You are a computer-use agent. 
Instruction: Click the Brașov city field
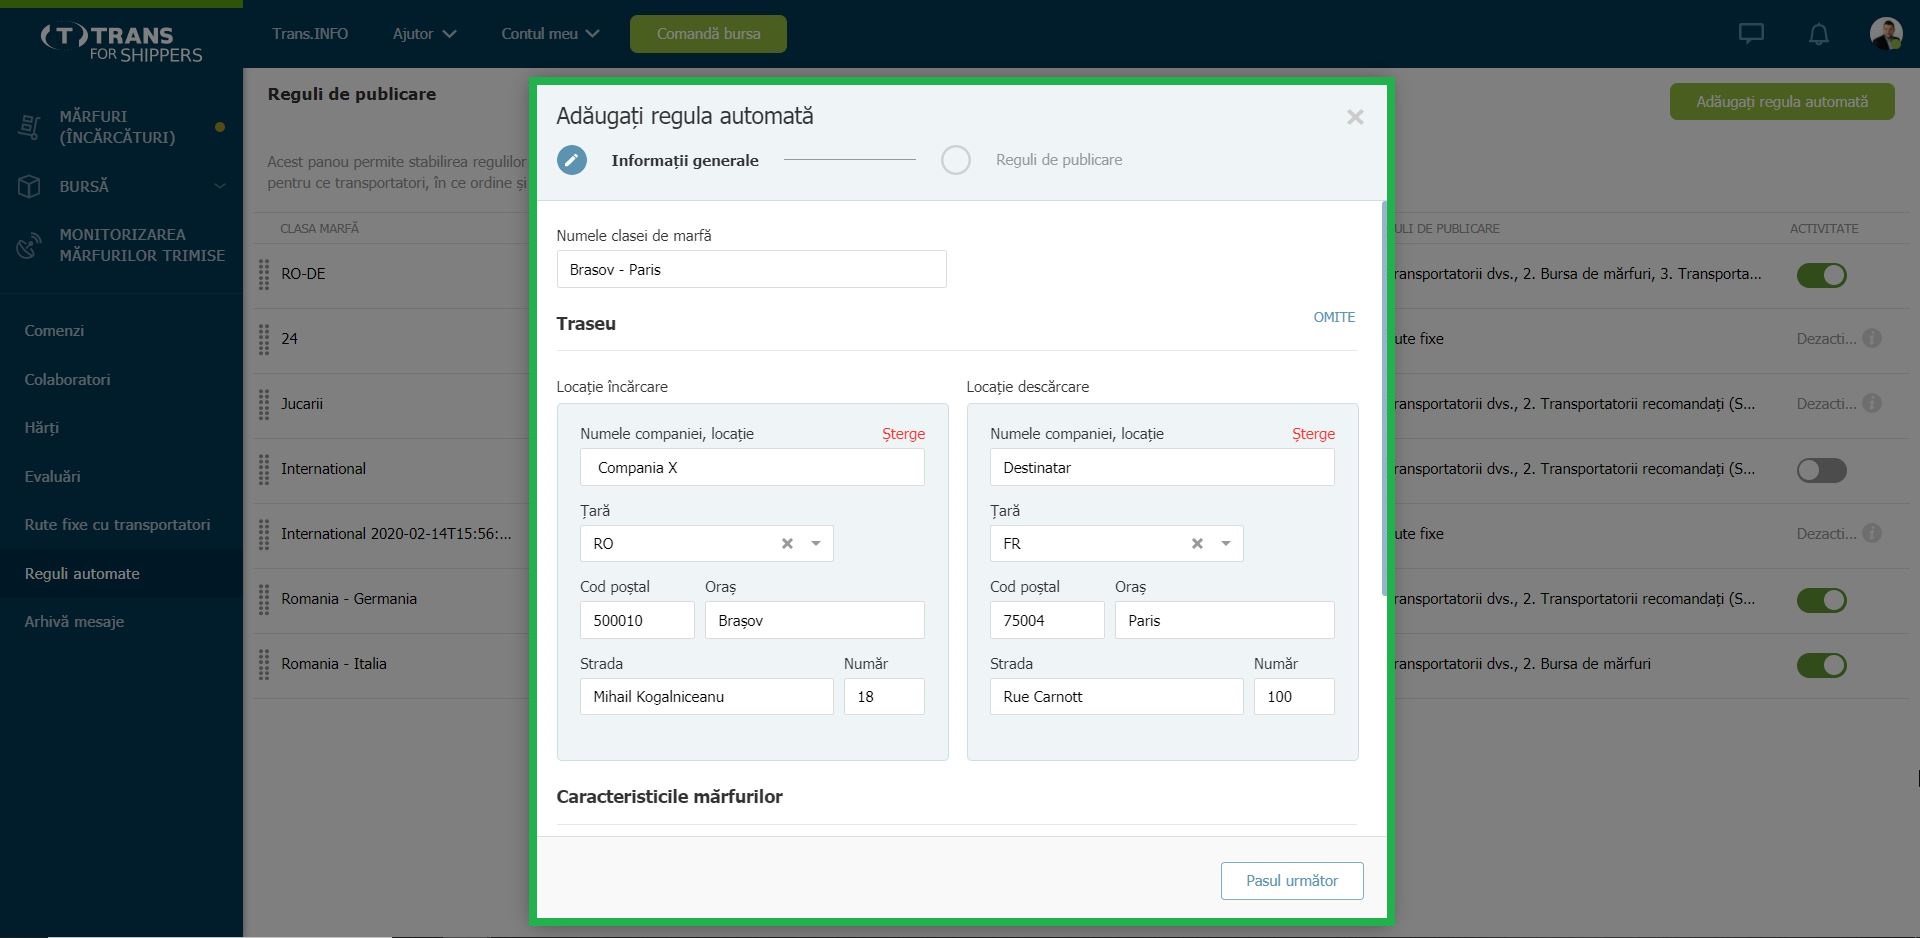(814, 621)
